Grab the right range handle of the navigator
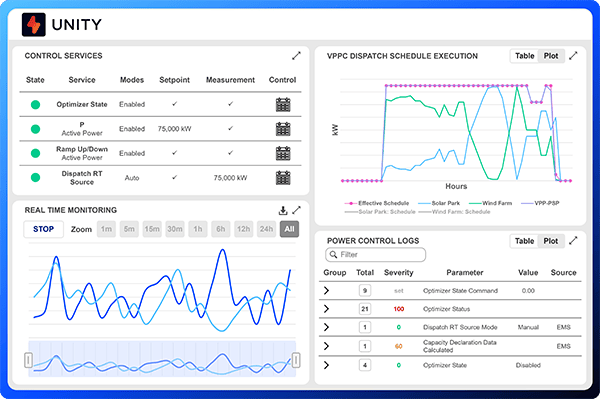This screenshot has height=399, width=600. point(296,360)
